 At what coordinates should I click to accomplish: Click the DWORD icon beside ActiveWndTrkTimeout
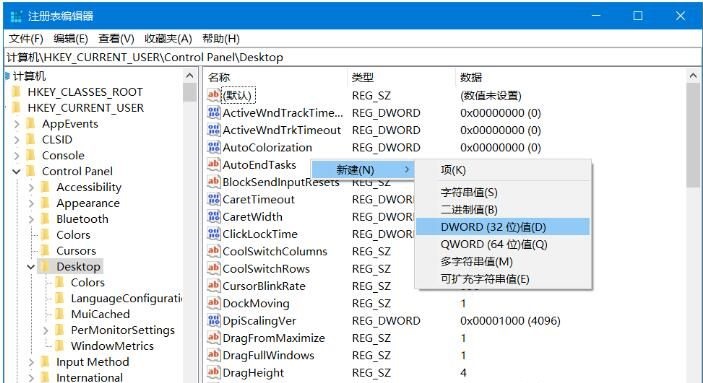coord(213,130)
